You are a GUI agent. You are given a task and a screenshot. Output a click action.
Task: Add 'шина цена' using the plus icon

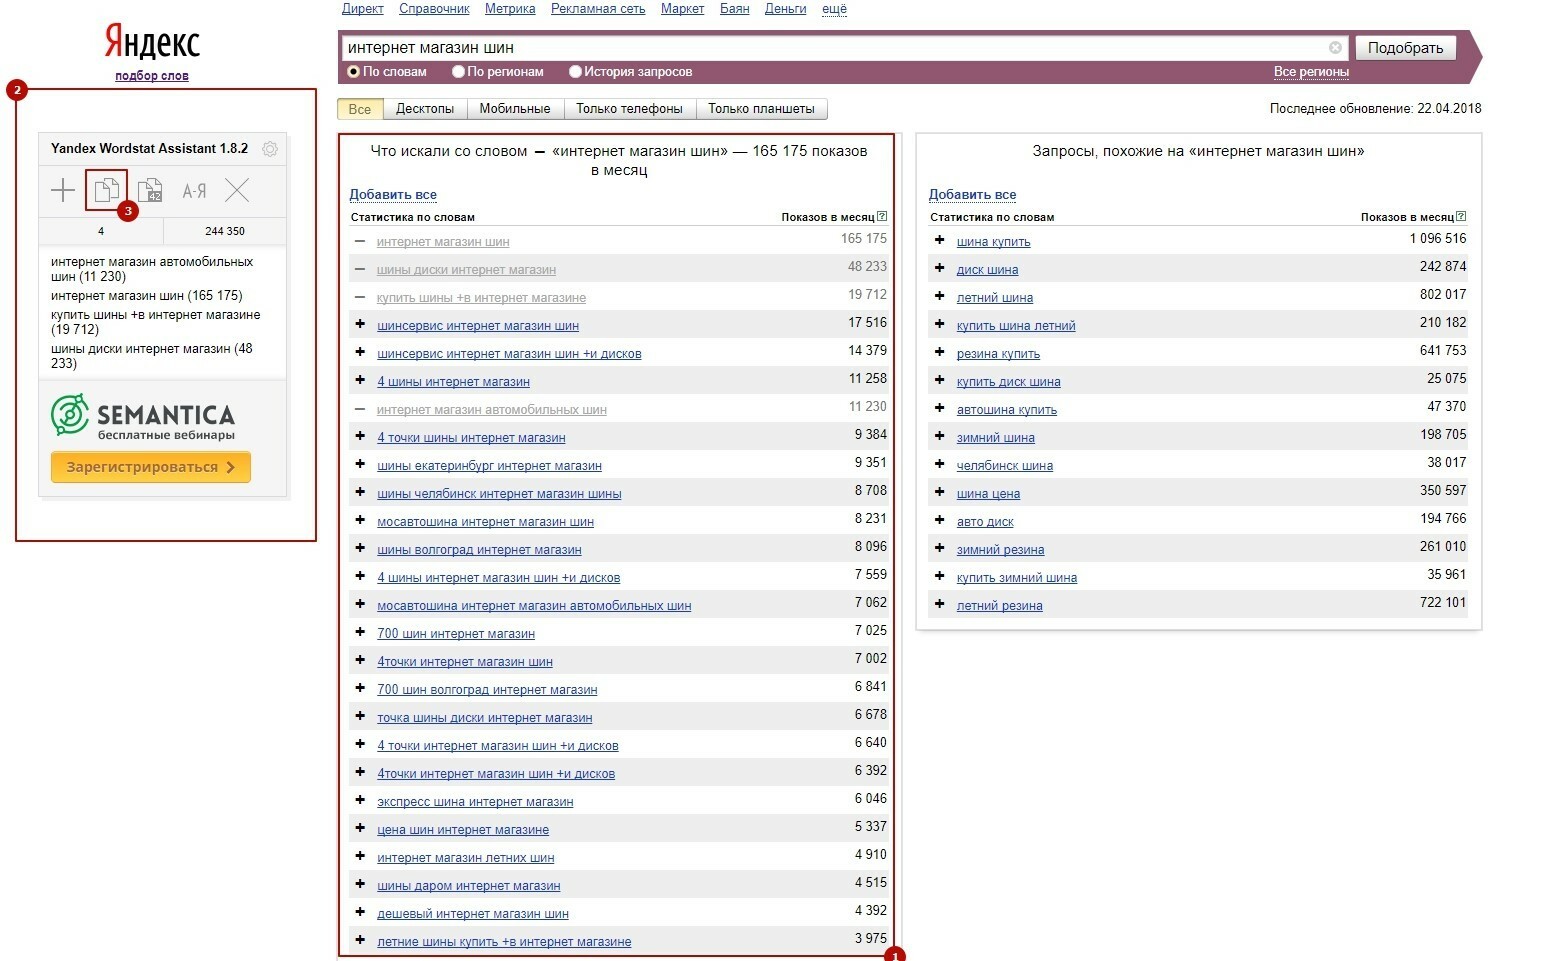(939, 492)
